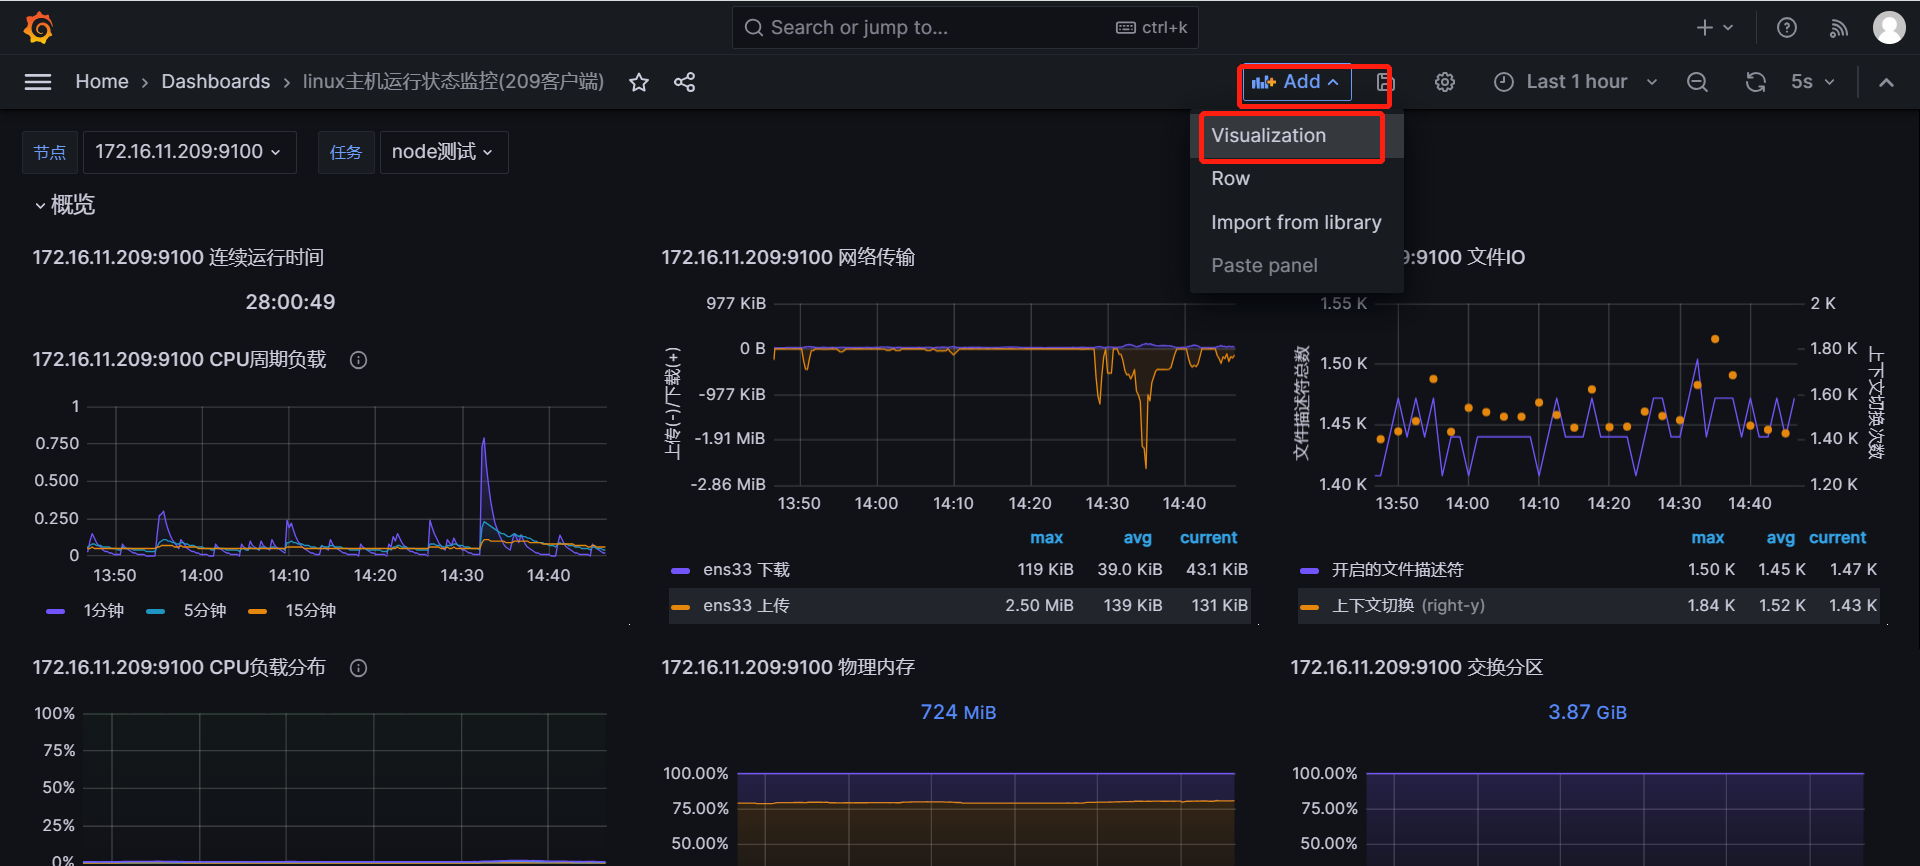The height and width of the screenshot is (866, 1920).
Task: Click the ens33 上传 orange color swatch
Action: (681, 606)
